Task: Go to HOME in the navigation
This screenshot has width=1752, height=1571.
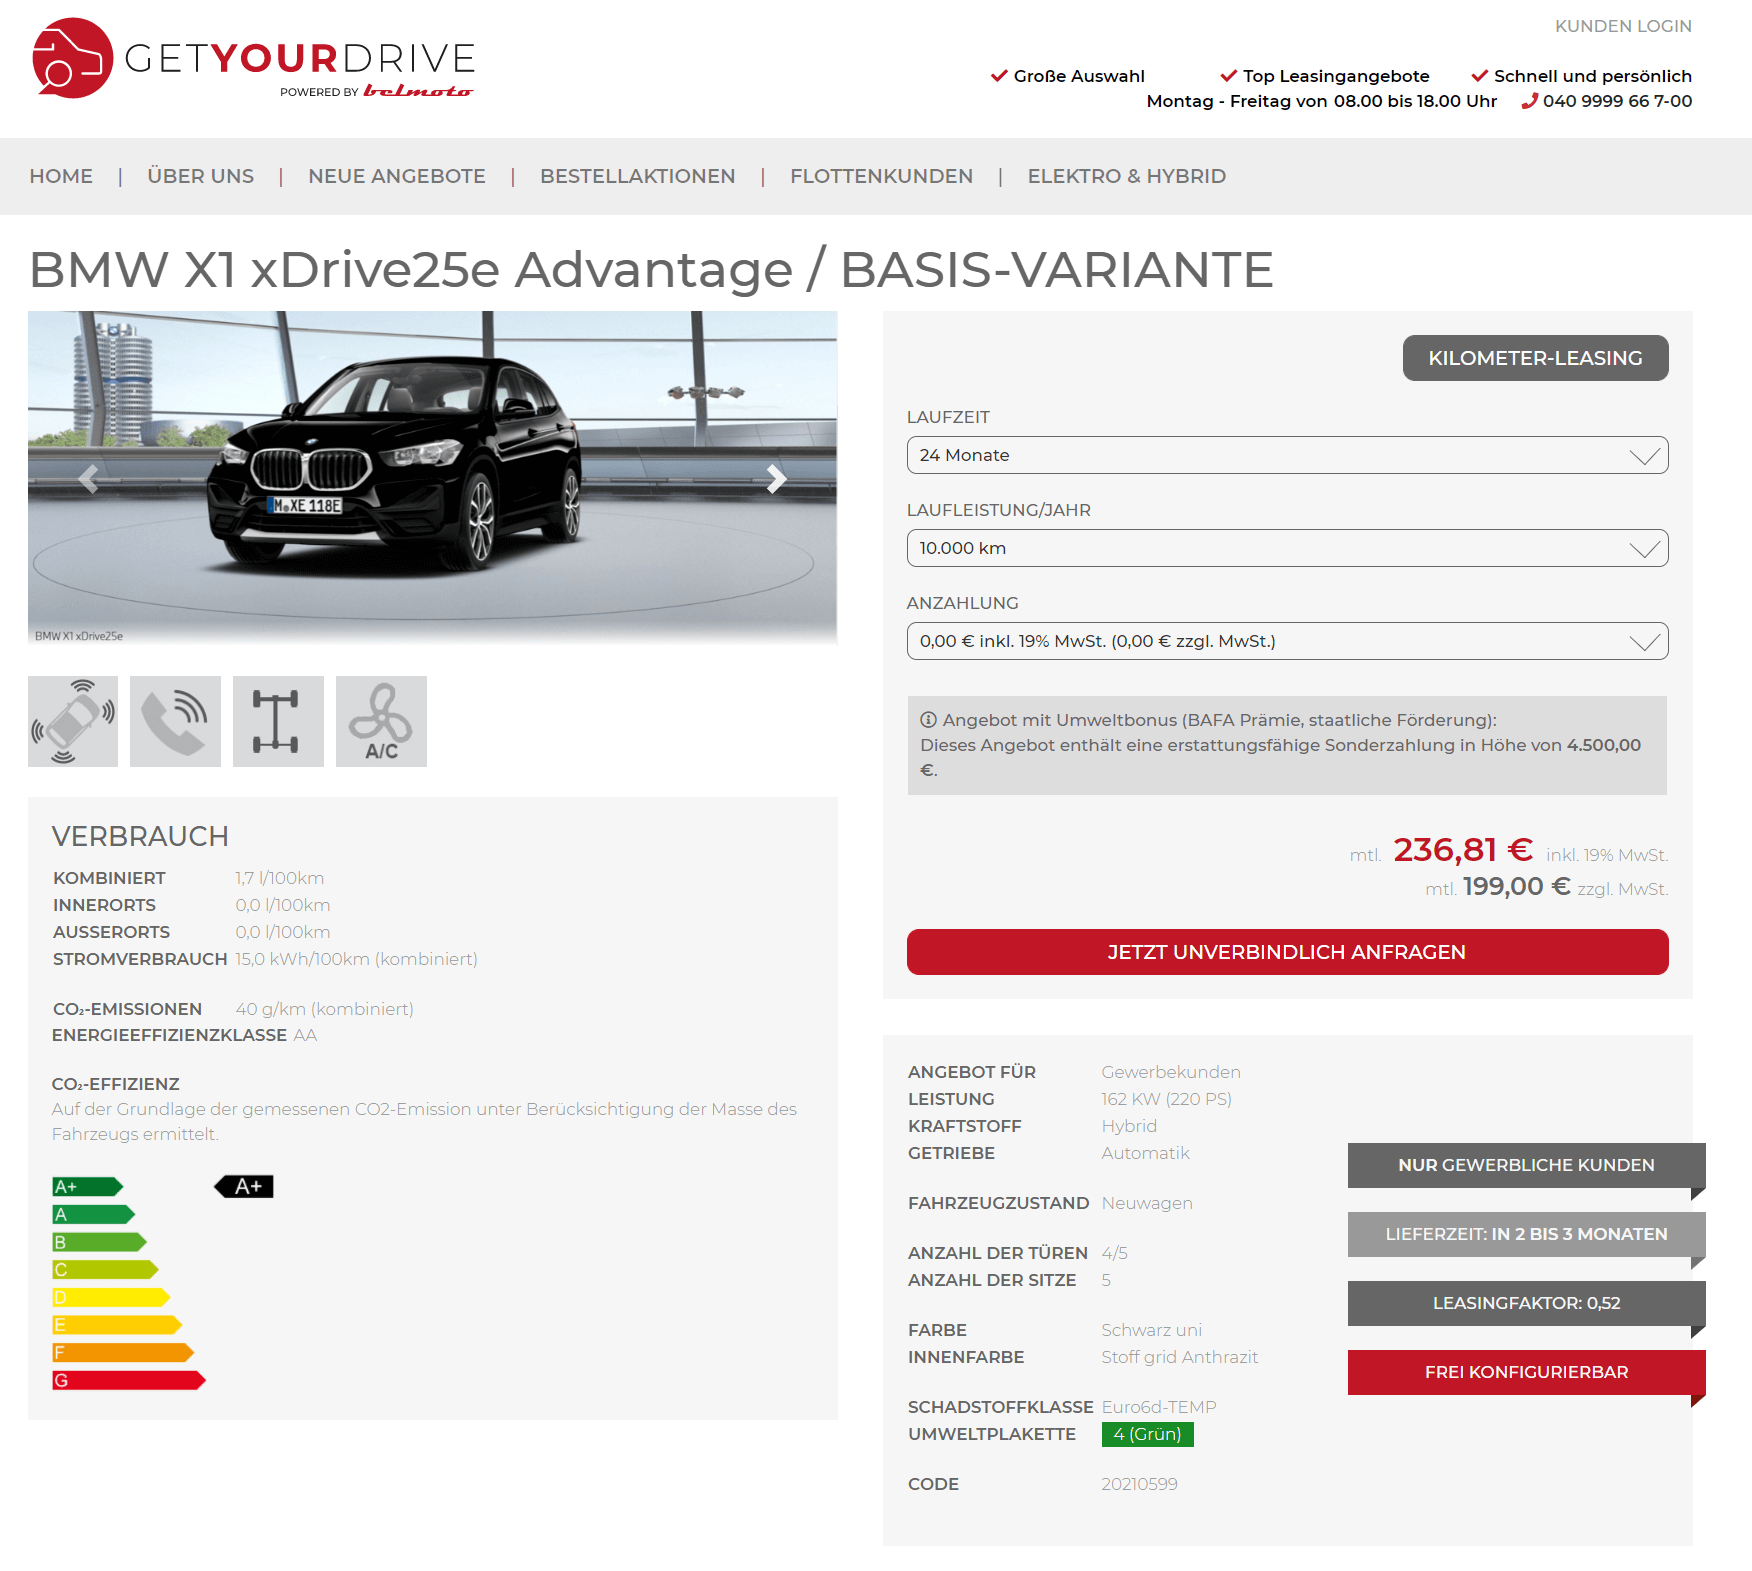Action: click(x=61, y=176)
